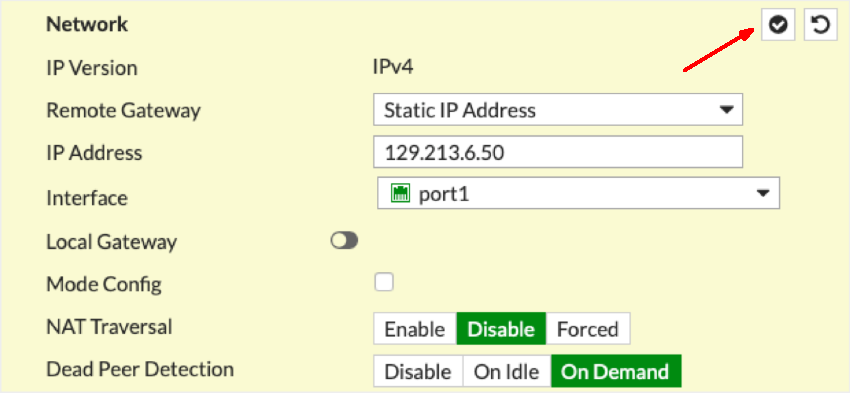
Task: Click into the IP Address field 129.213.6.50
Action: pos(558,152)
